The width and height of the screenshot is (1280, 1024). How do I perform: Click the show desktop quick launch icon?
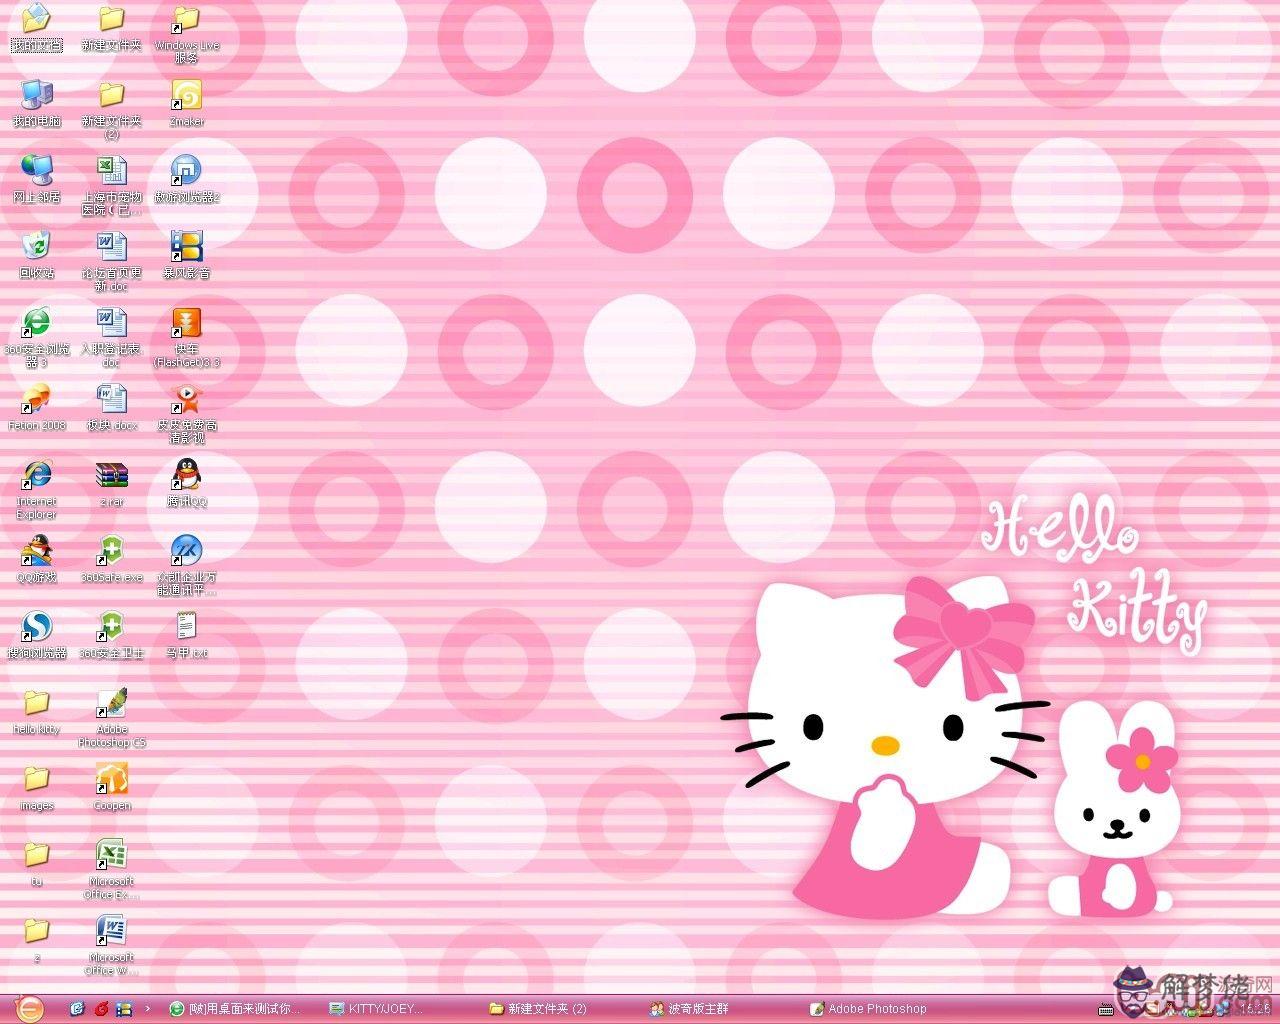point(124,1009)
